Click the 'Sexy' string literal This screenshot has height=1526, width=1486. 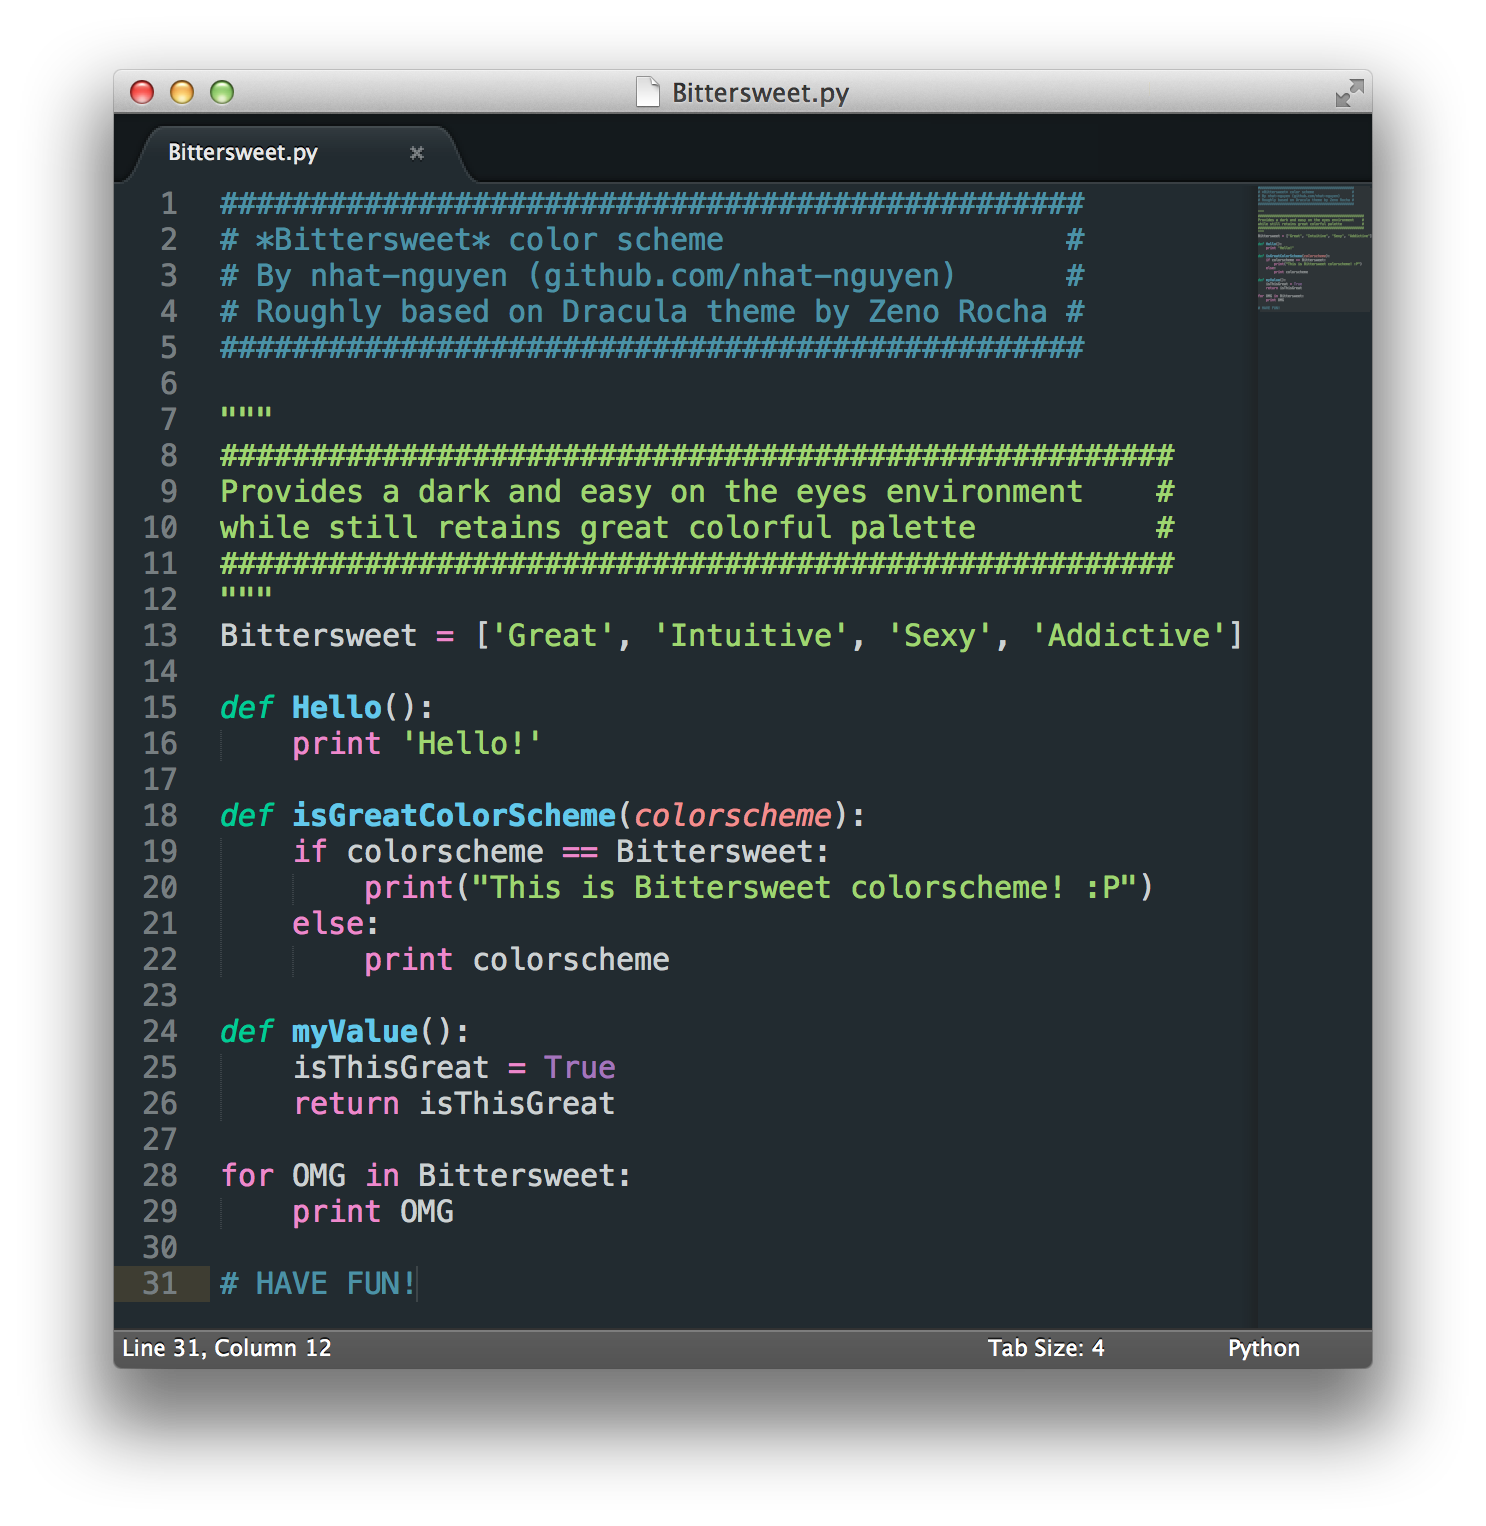pyautogui.click(x=940, y=636)
